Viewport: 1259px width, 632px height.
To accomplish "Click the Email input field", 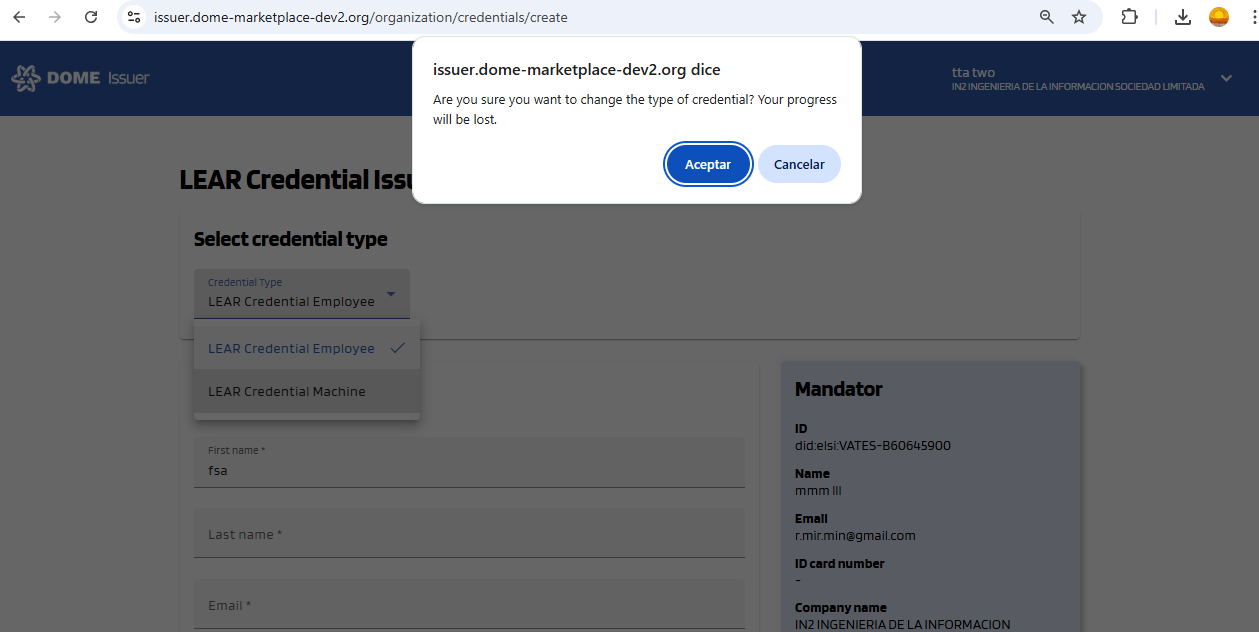I will 469,605.
